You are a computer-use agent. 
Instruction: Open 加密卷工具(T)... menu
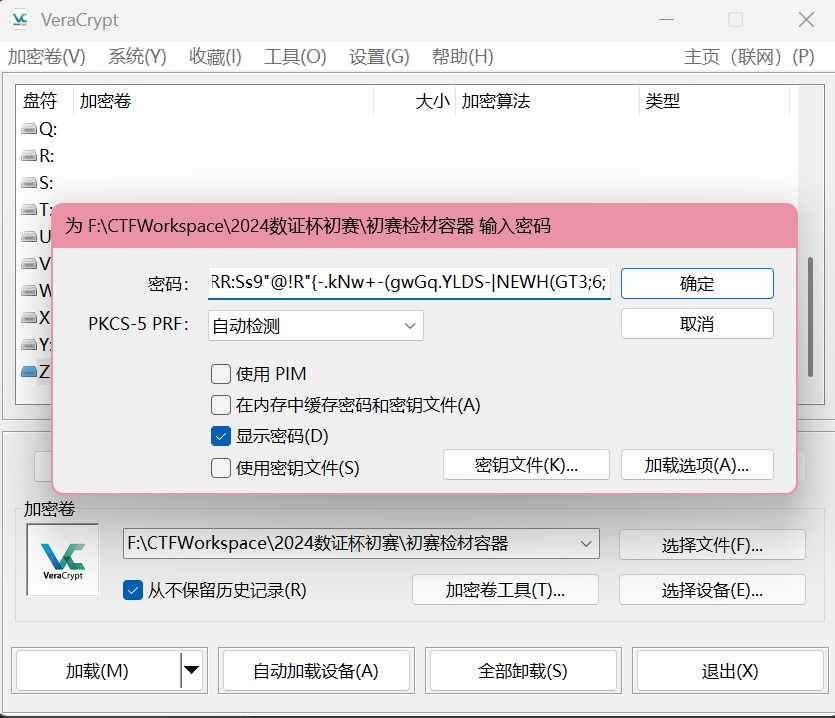tap(505, 590)
